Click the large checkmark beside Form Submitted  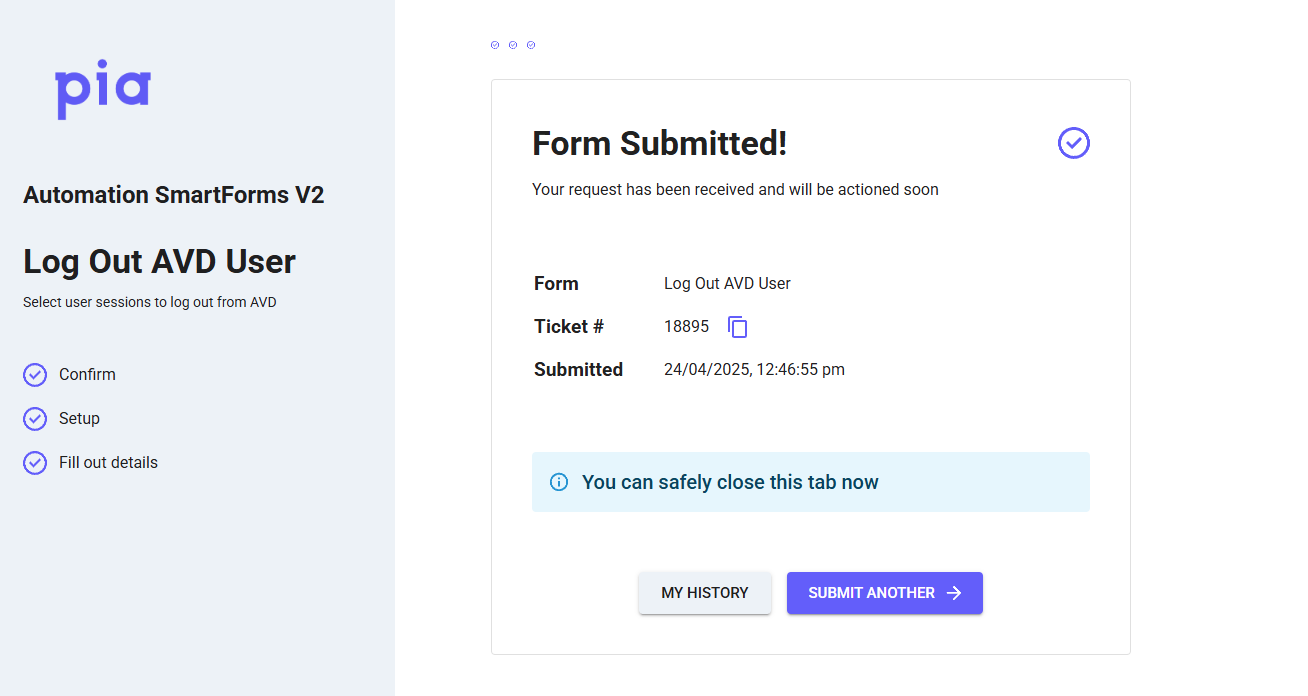pyautogui.click(x=1073, y=143)
